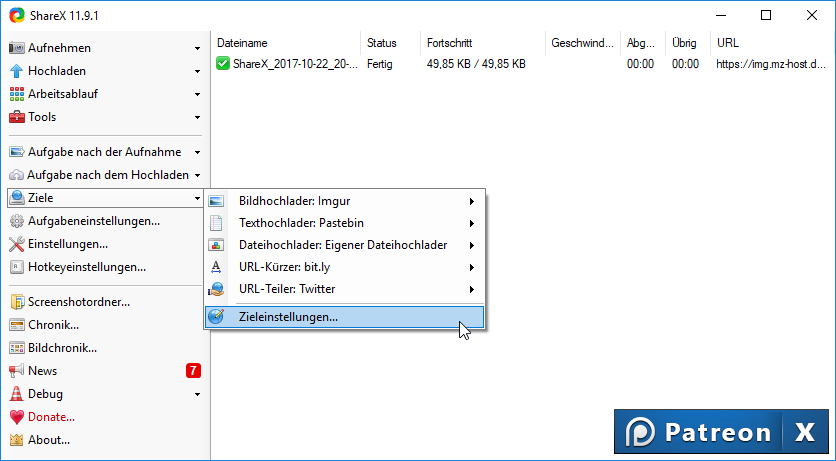Click the Hotkeyeinstellungen key icon

pos(17,267)
